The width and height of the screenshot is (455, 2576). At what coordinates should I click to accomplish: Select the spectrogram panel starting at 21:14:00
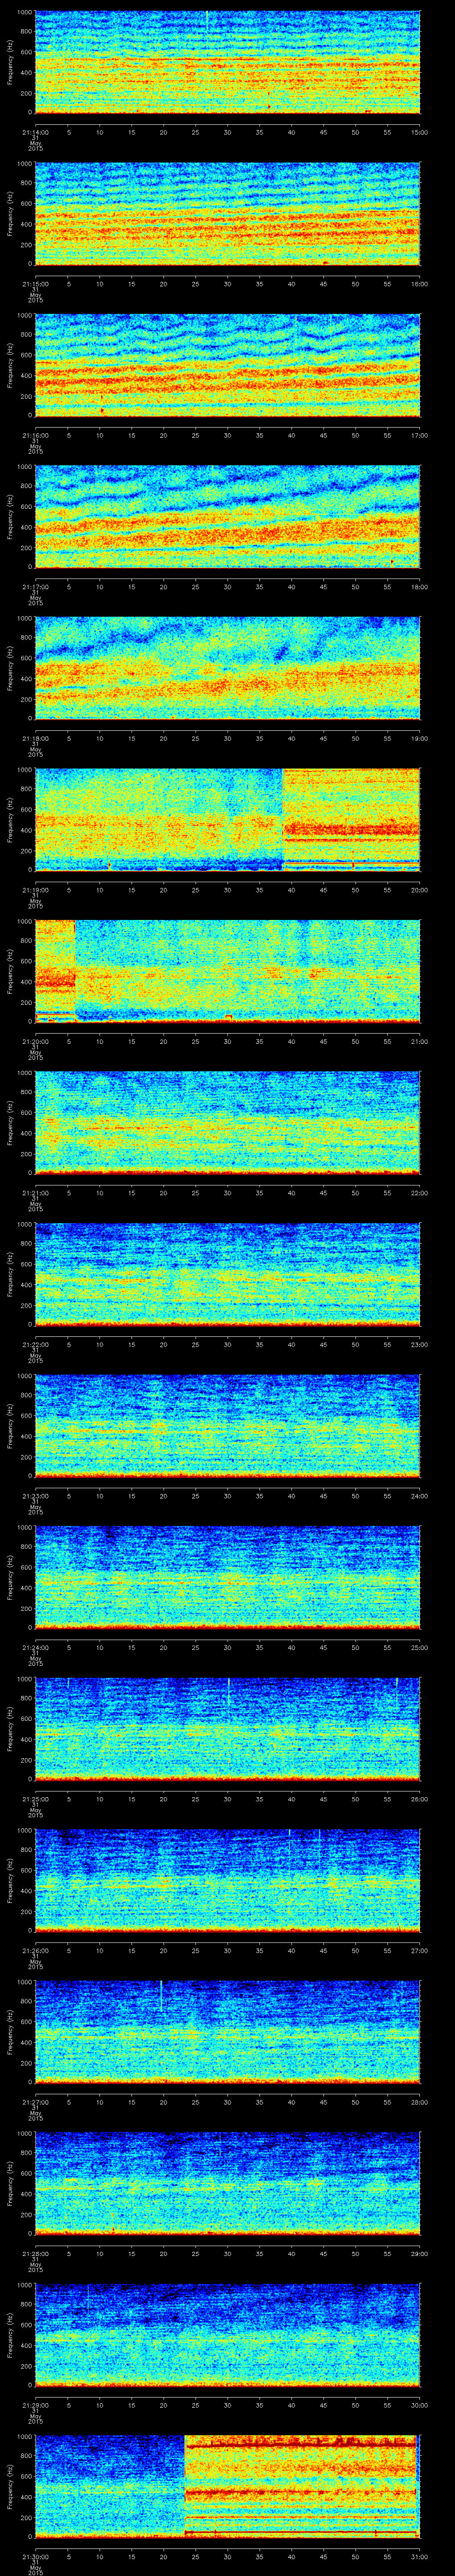point(227,62)
